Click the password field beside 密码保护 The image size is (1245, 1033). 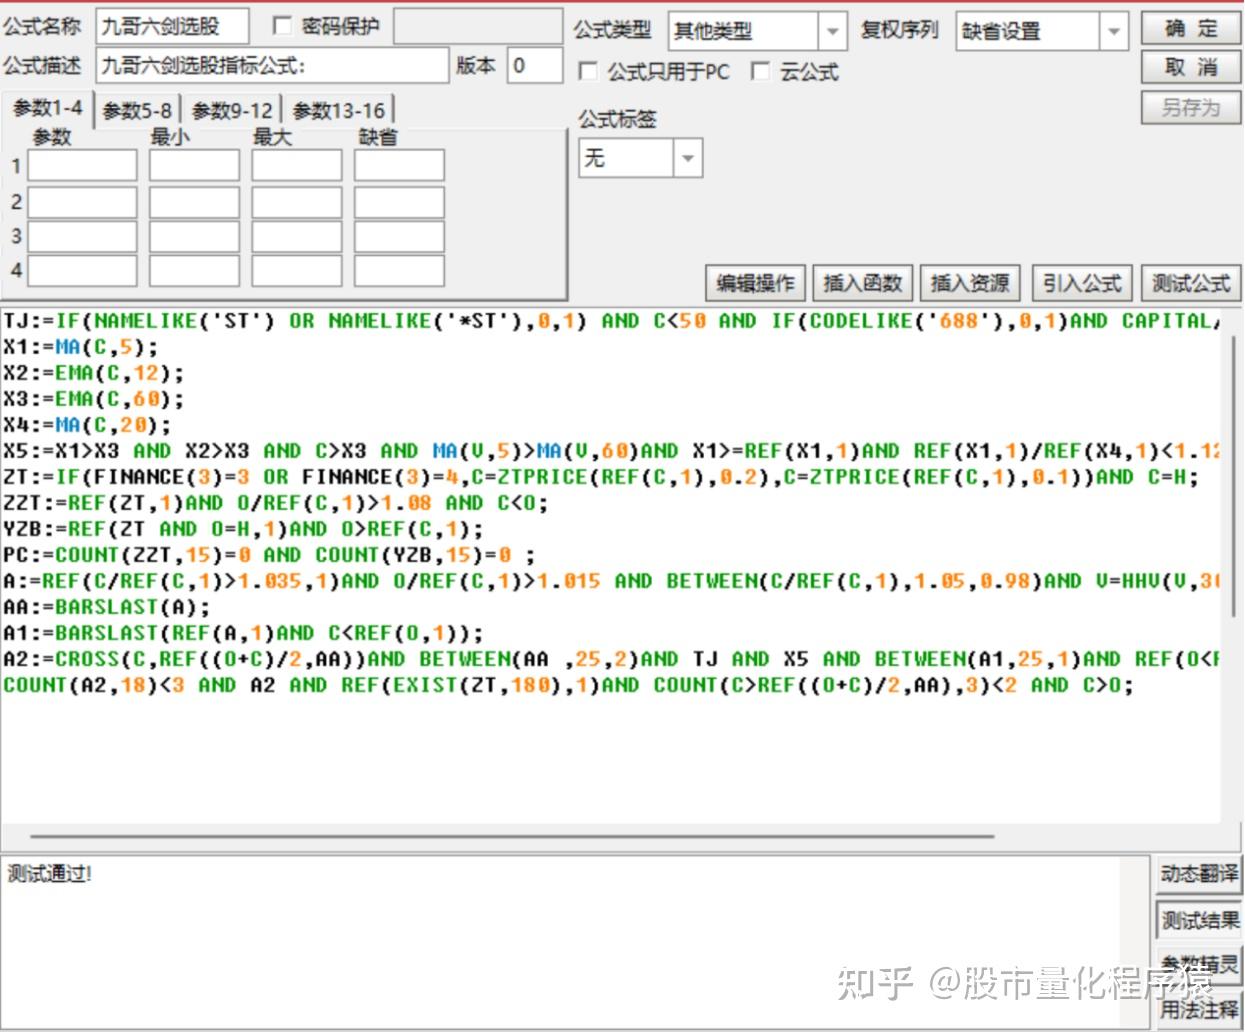click(478, 27)
